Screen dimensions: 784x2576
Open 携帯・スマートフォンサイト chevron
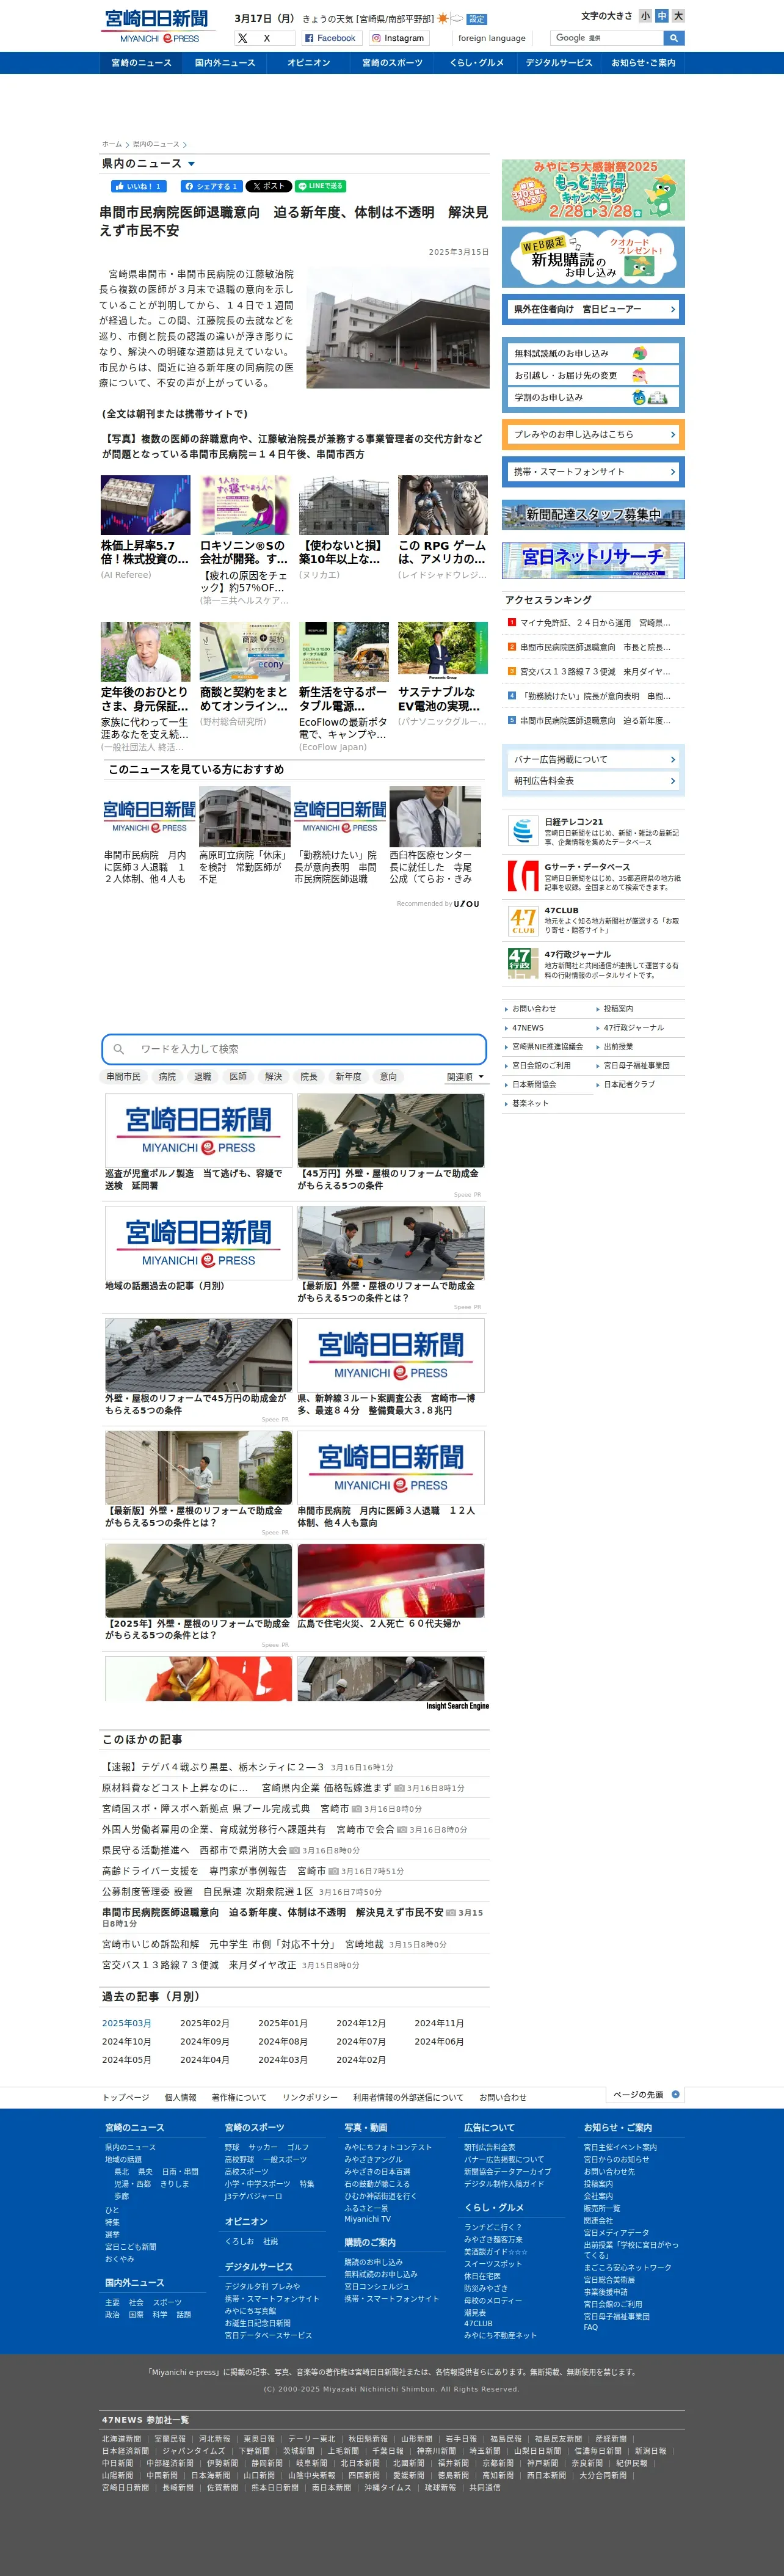click(672, 472)
